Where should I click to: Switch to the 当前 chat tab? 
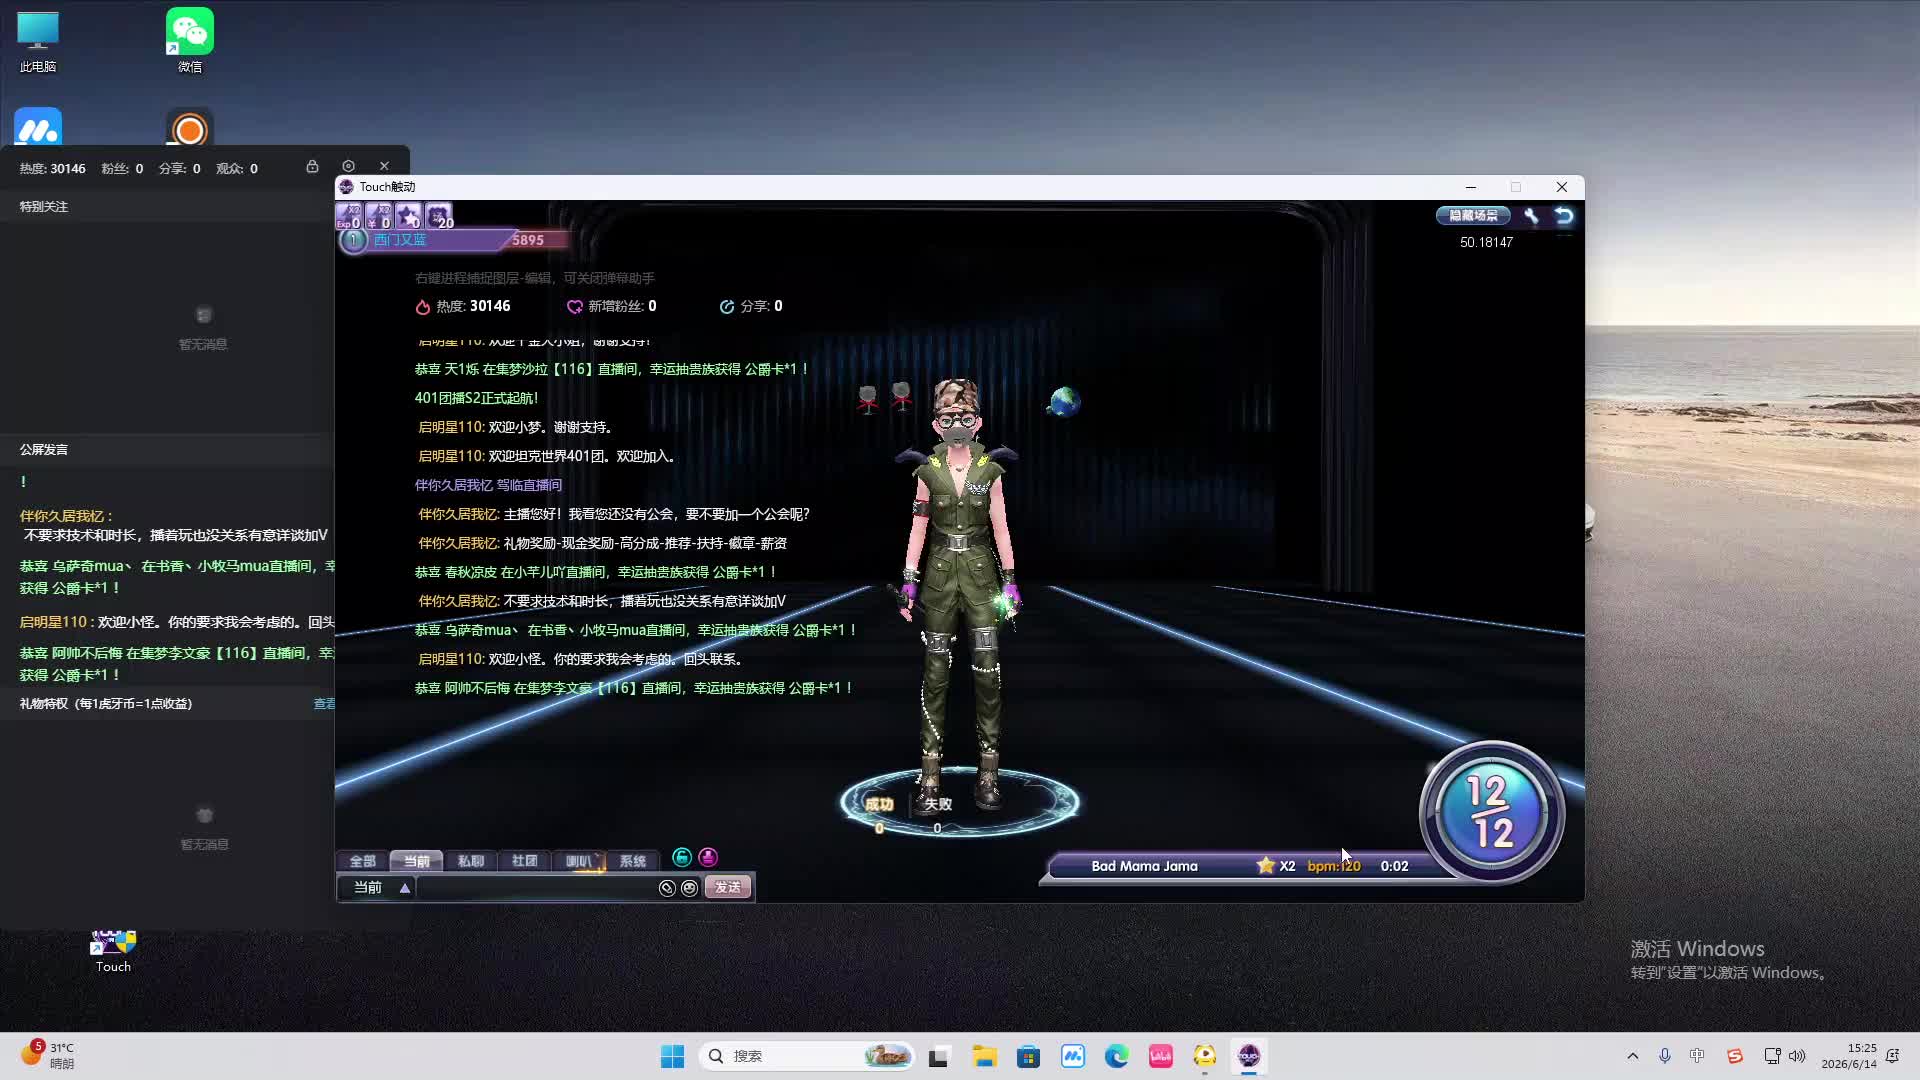point(416,861)
